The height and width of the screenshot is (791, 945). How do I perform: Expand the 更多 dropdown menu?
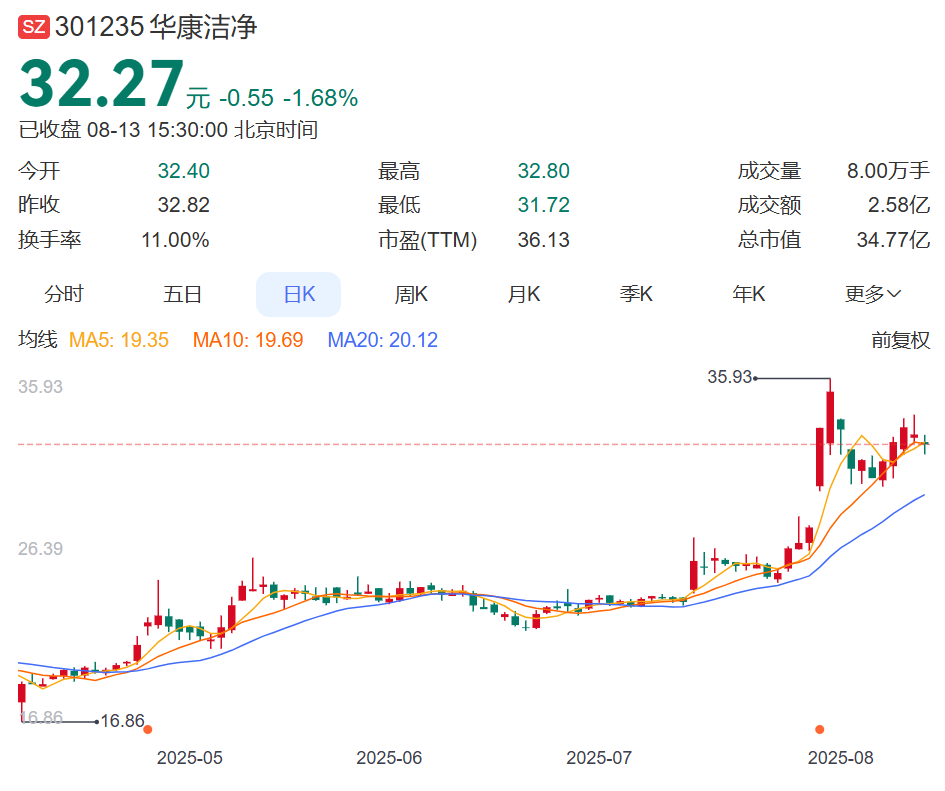(x=872, y=294)
